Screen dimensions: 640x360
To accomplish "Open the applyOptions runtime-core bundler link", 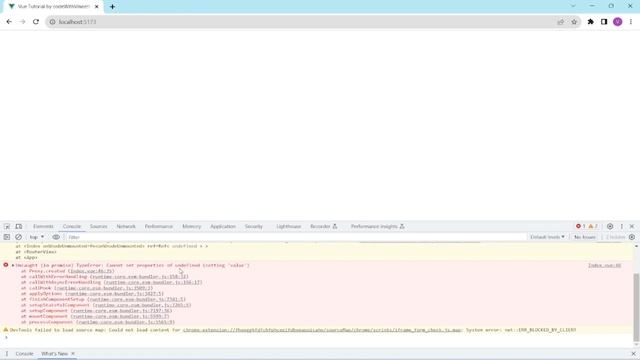I will point(114,294).
